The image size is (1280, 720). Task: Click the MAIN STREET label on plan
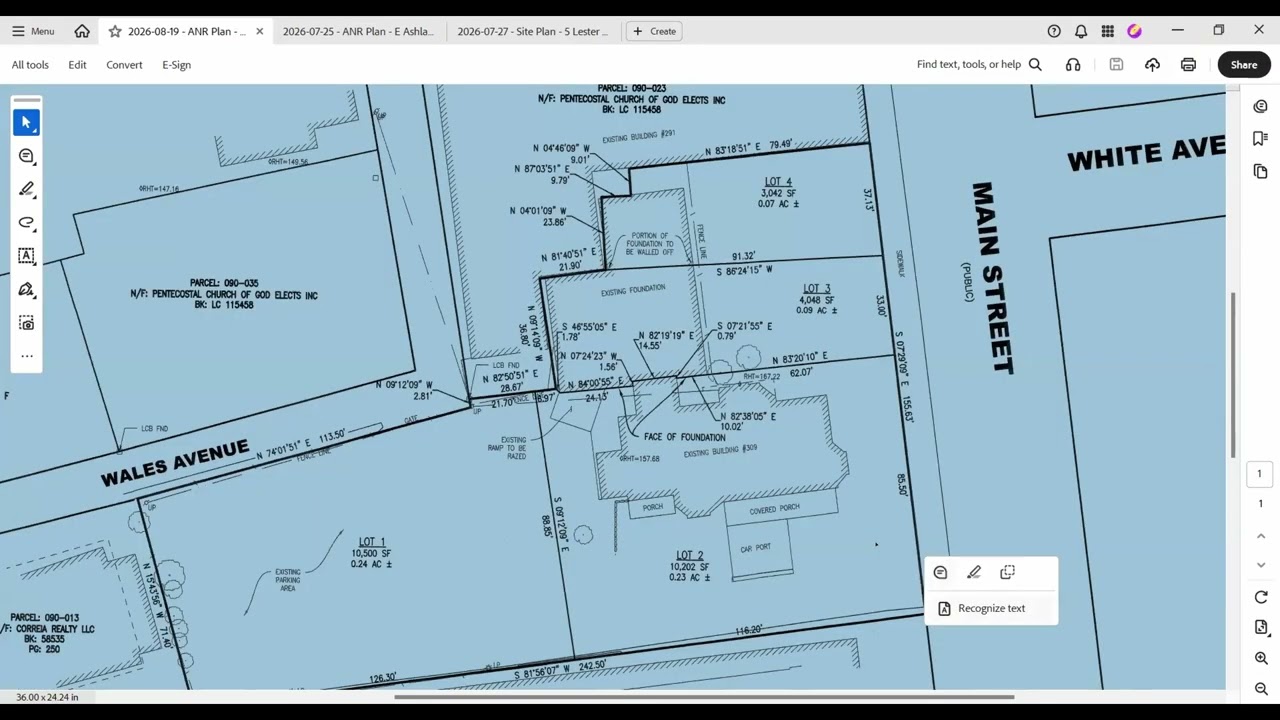[992, 278]
